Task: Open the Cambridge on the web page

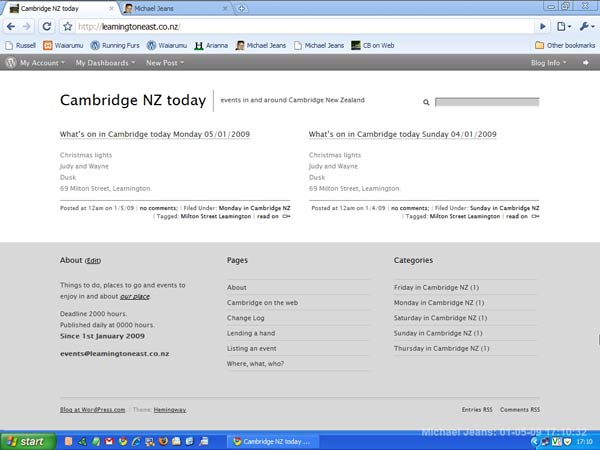Action: 262,303
